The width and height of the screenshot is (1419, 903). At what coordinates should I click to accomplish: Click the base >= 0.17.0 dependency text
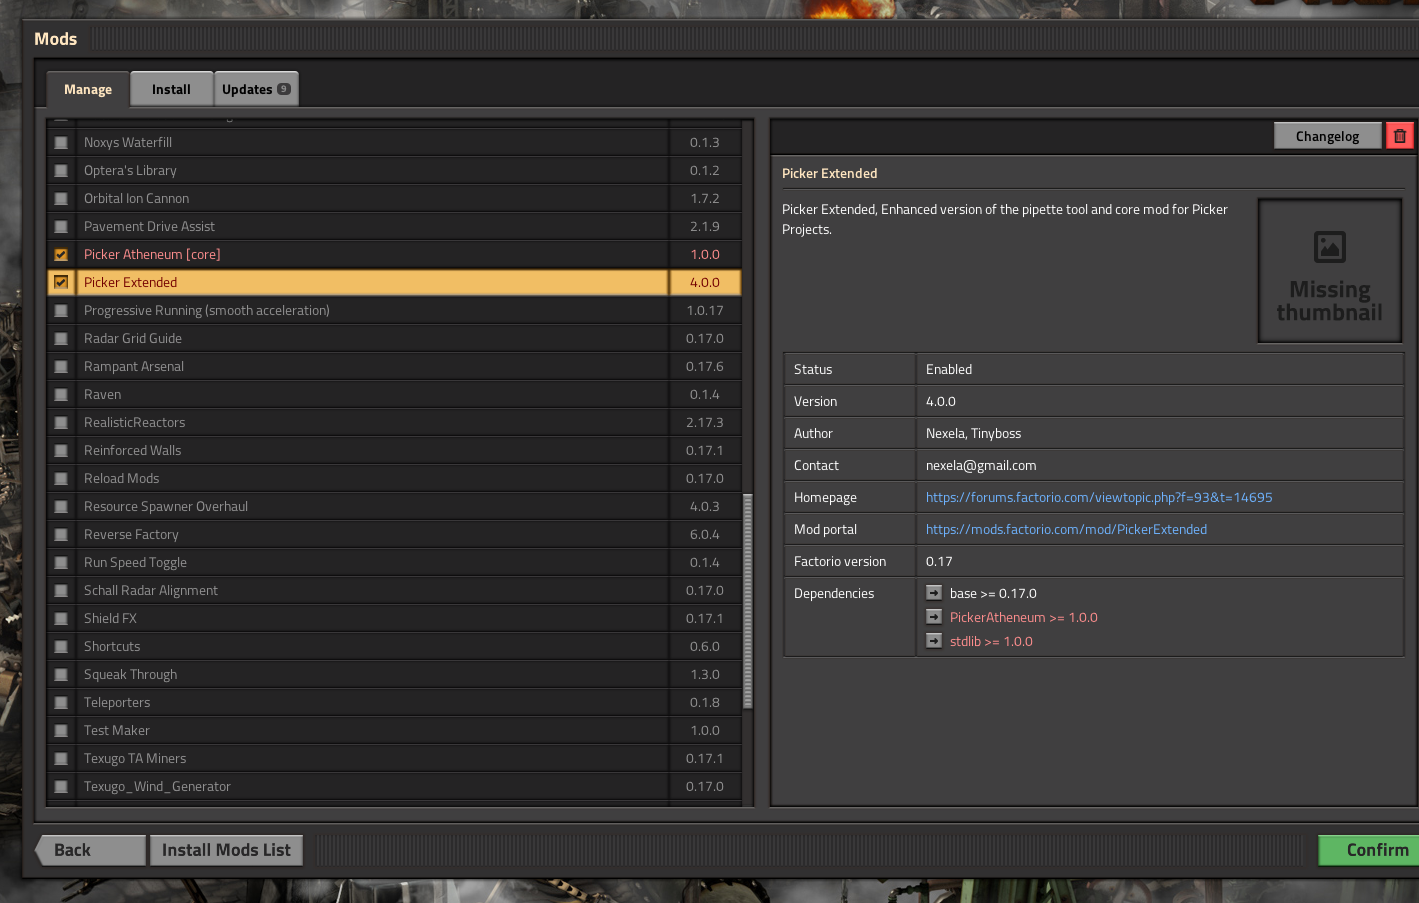coord(993,593)
